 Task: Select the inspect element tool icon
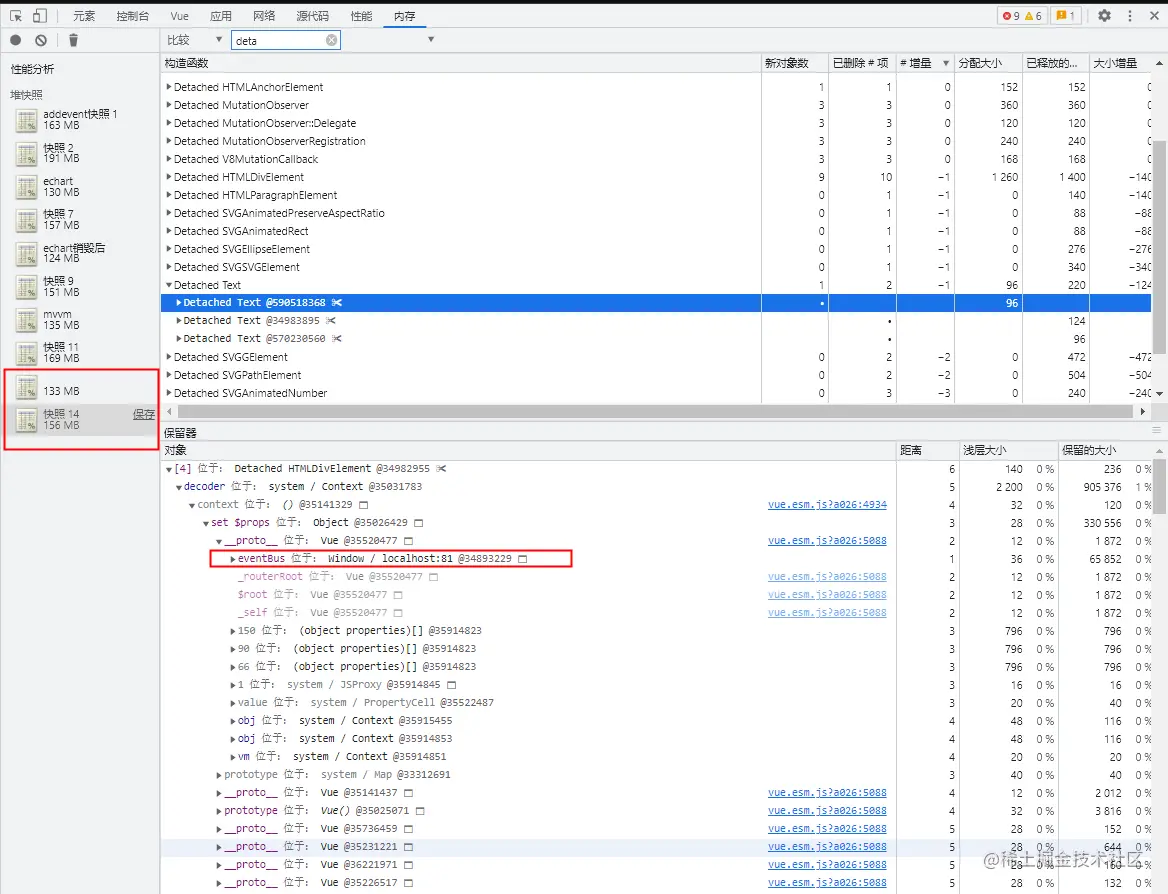[15, 16]
